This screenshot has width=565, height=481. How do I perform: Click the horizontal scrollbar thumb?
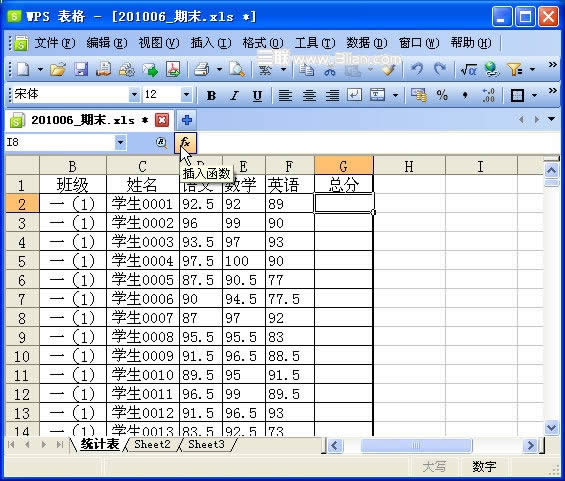point(416,445)
